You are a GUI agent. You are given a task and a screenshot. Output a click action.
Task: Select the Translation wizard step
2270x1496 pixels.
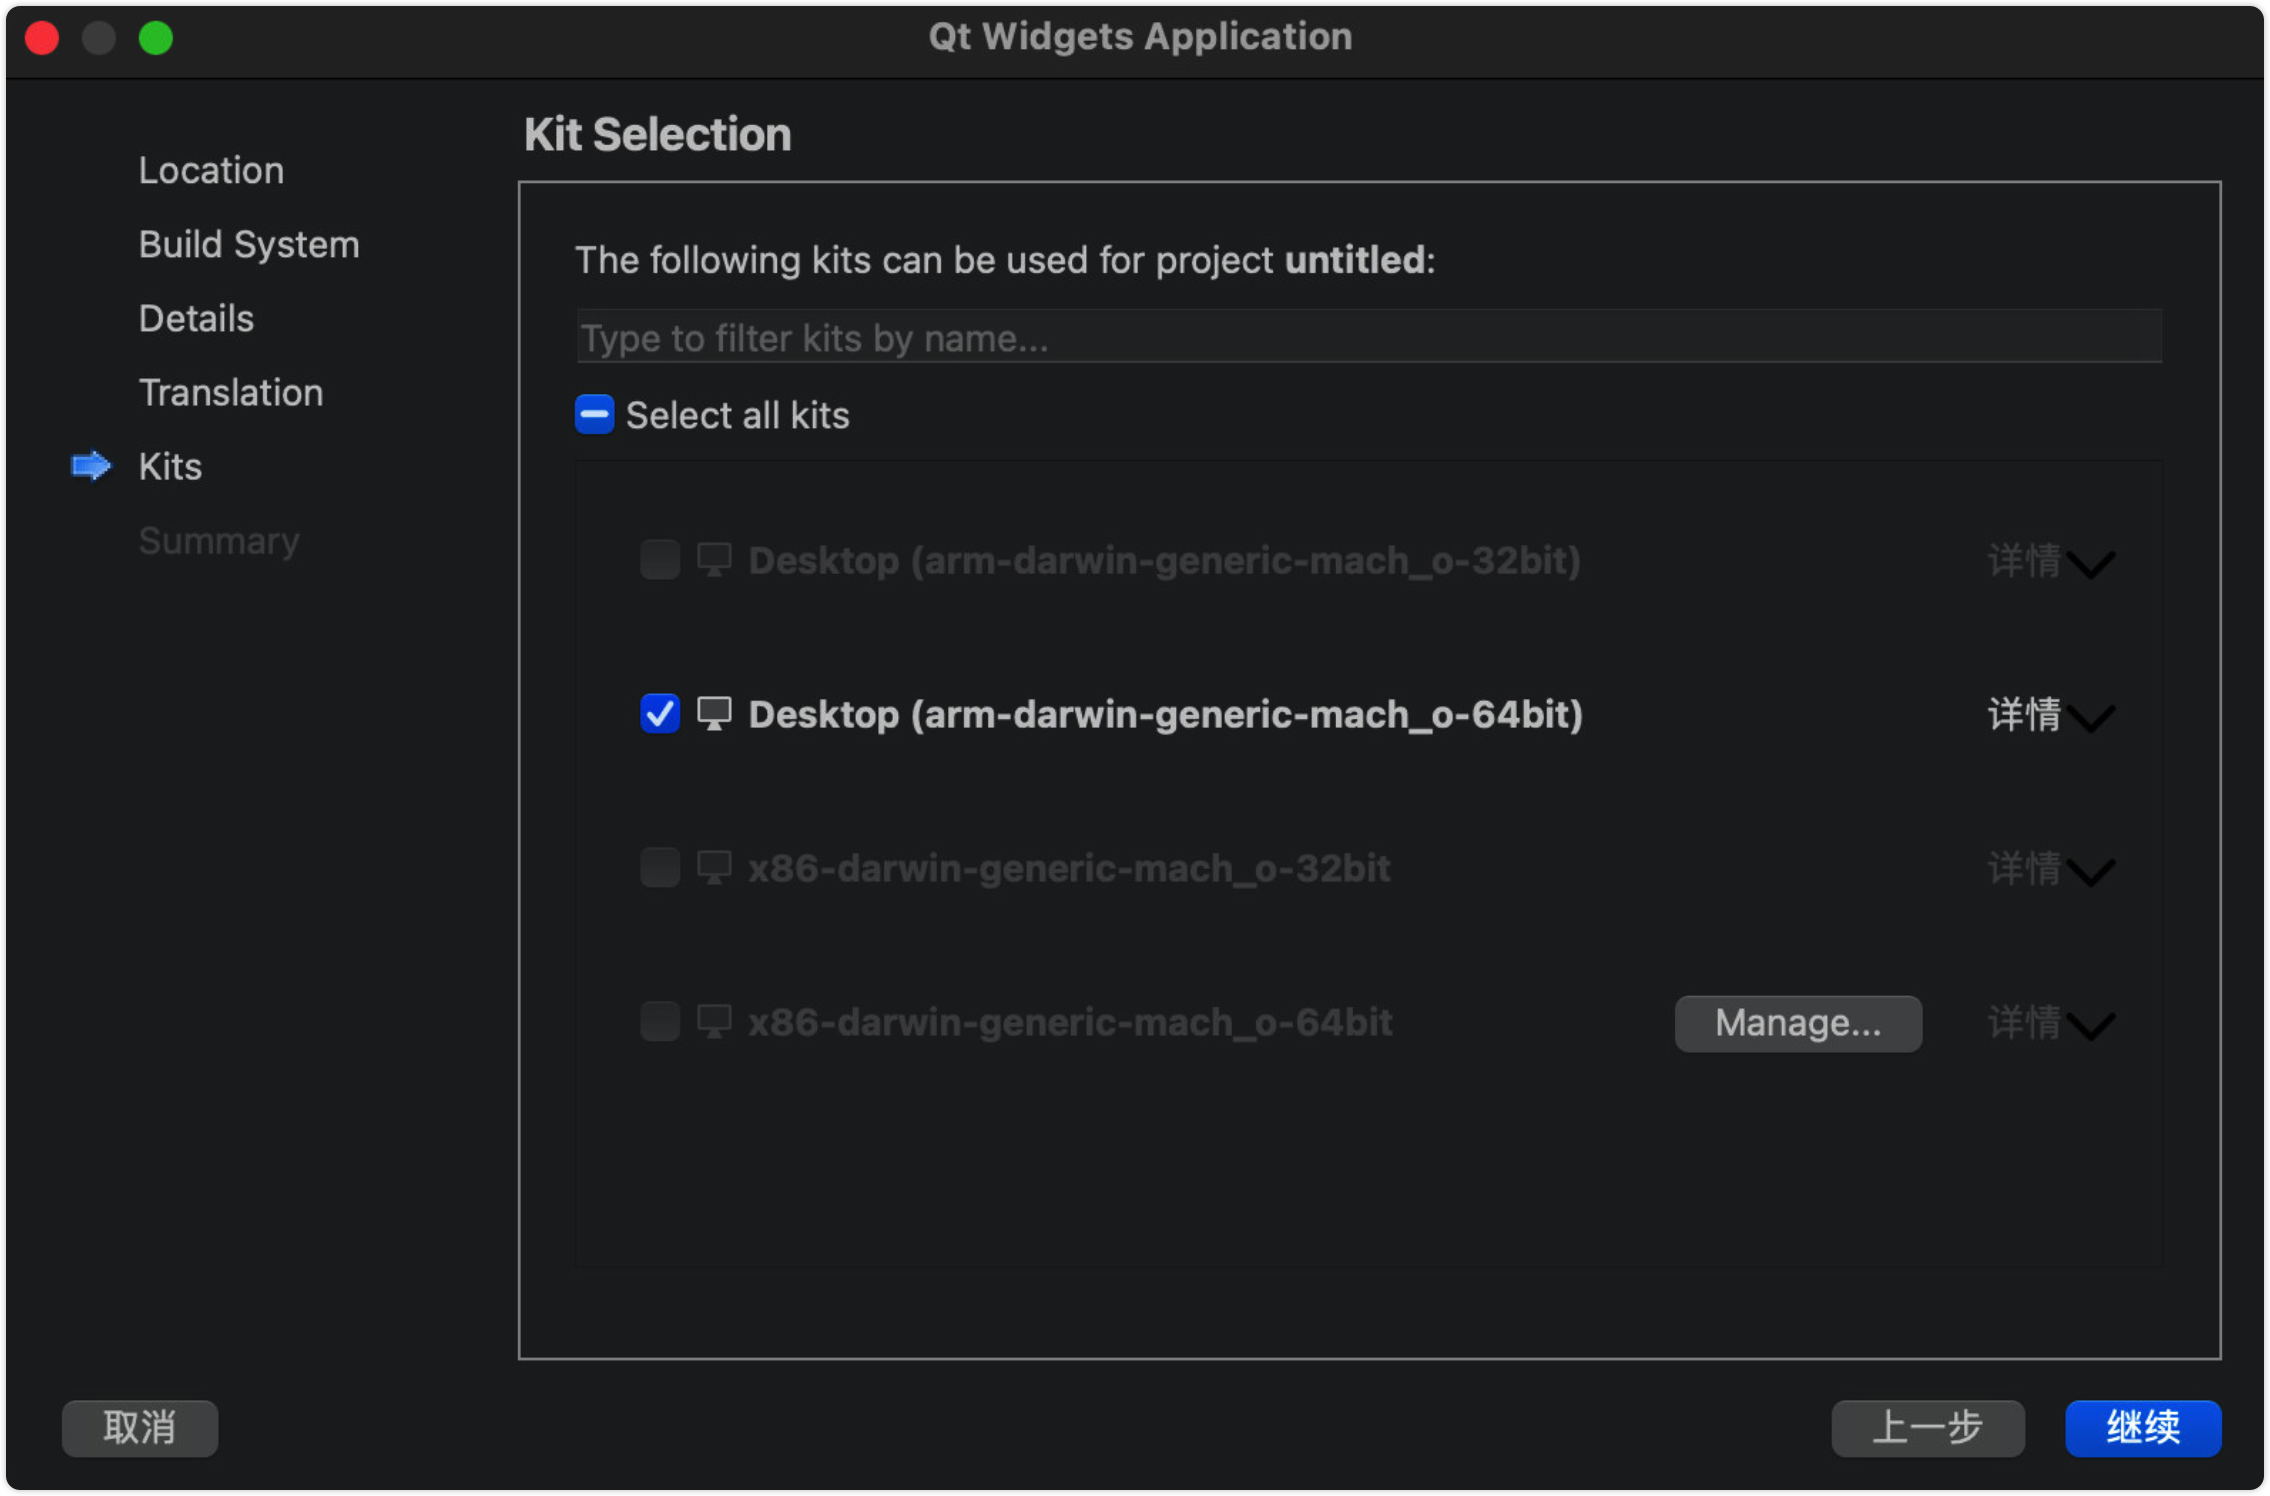(231, 392)
